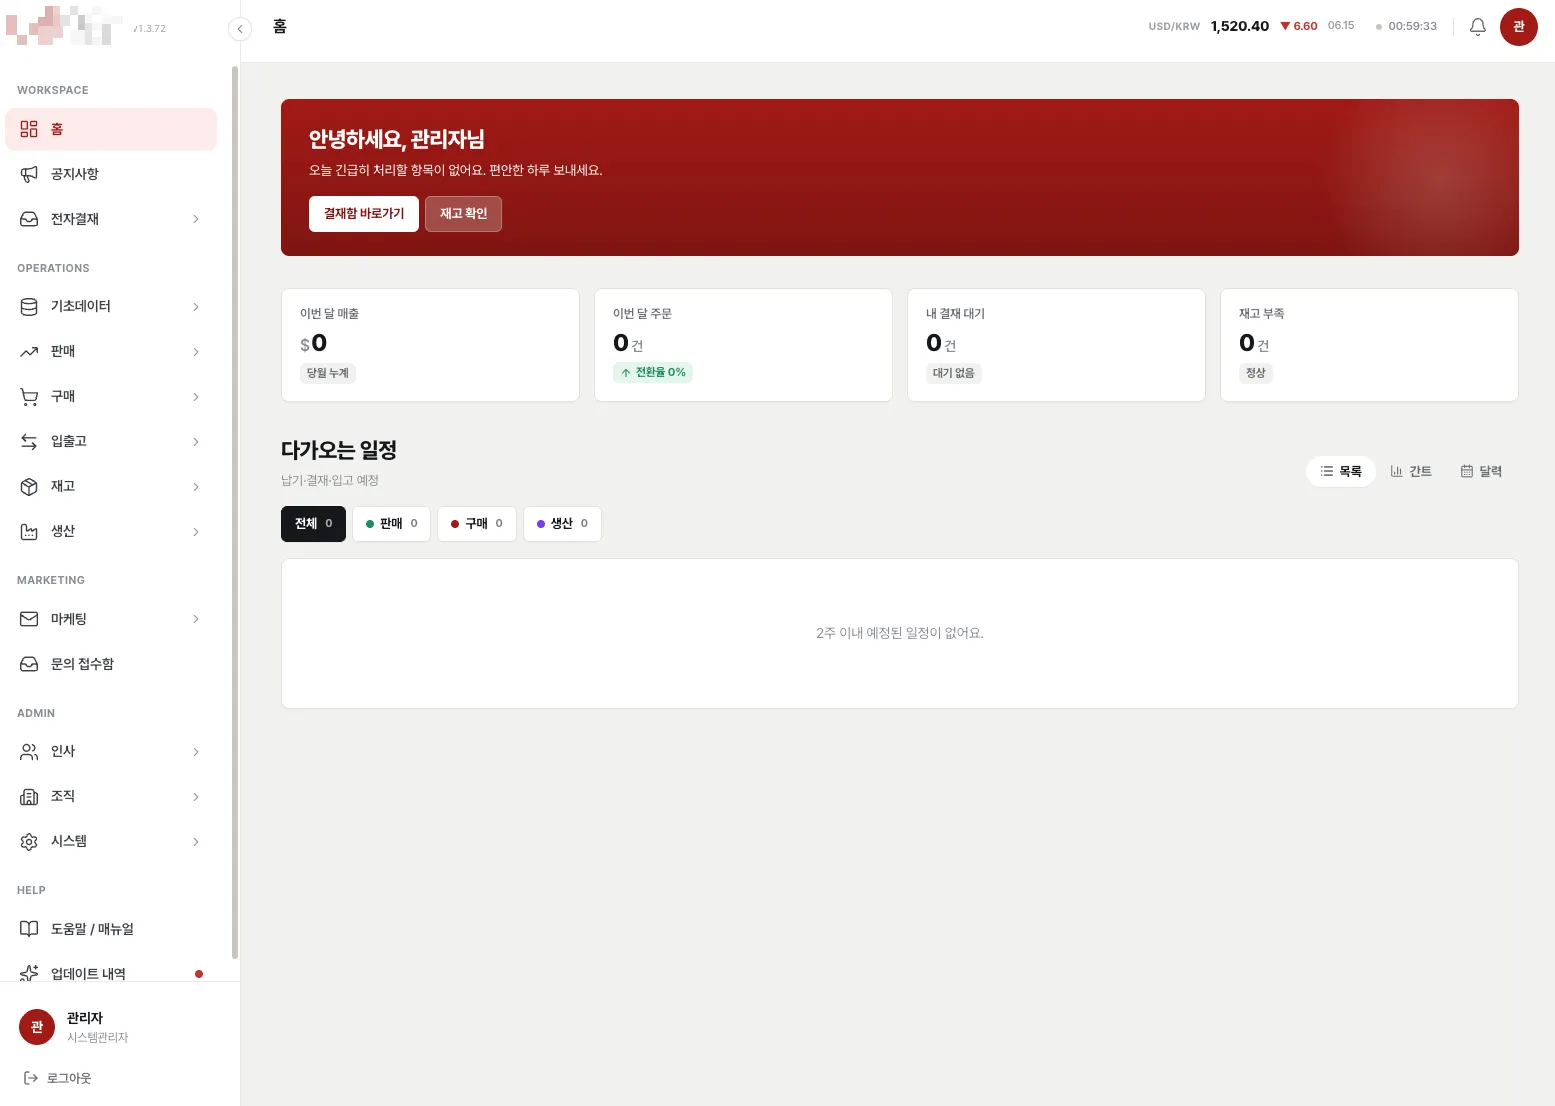Click the 전자결재 inbox icon
The width and height of the screenshot is (1555, 1106).
[29, 219]
